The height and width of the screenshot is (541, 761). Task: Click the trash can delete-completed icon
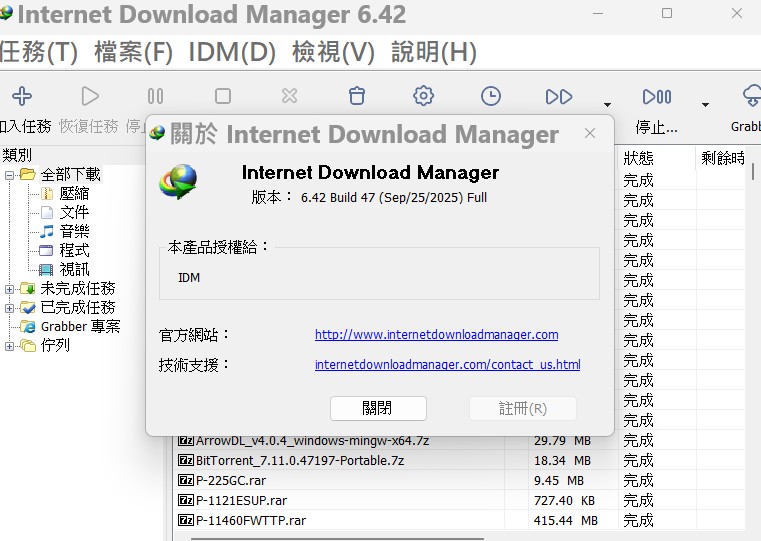[356, 96]
